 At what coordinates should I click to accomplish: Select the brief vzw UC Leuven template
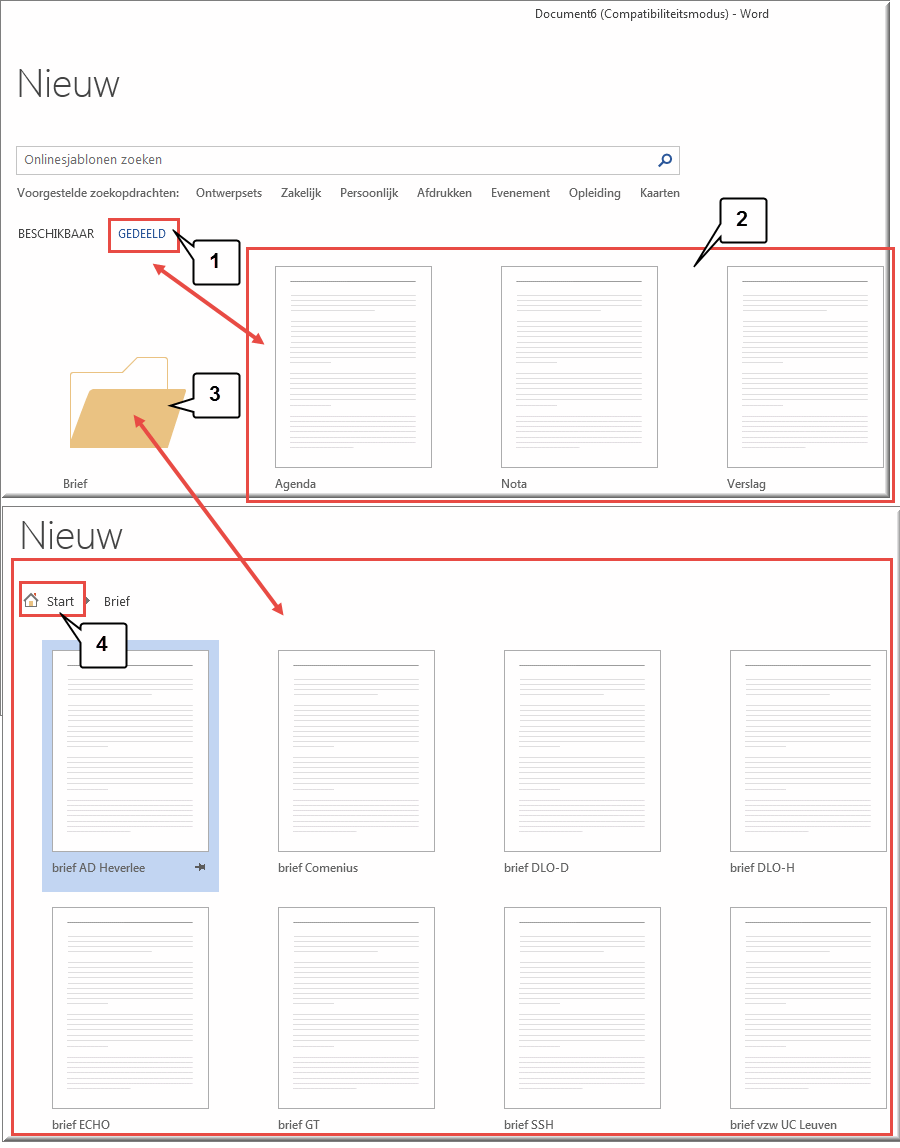808,1008
